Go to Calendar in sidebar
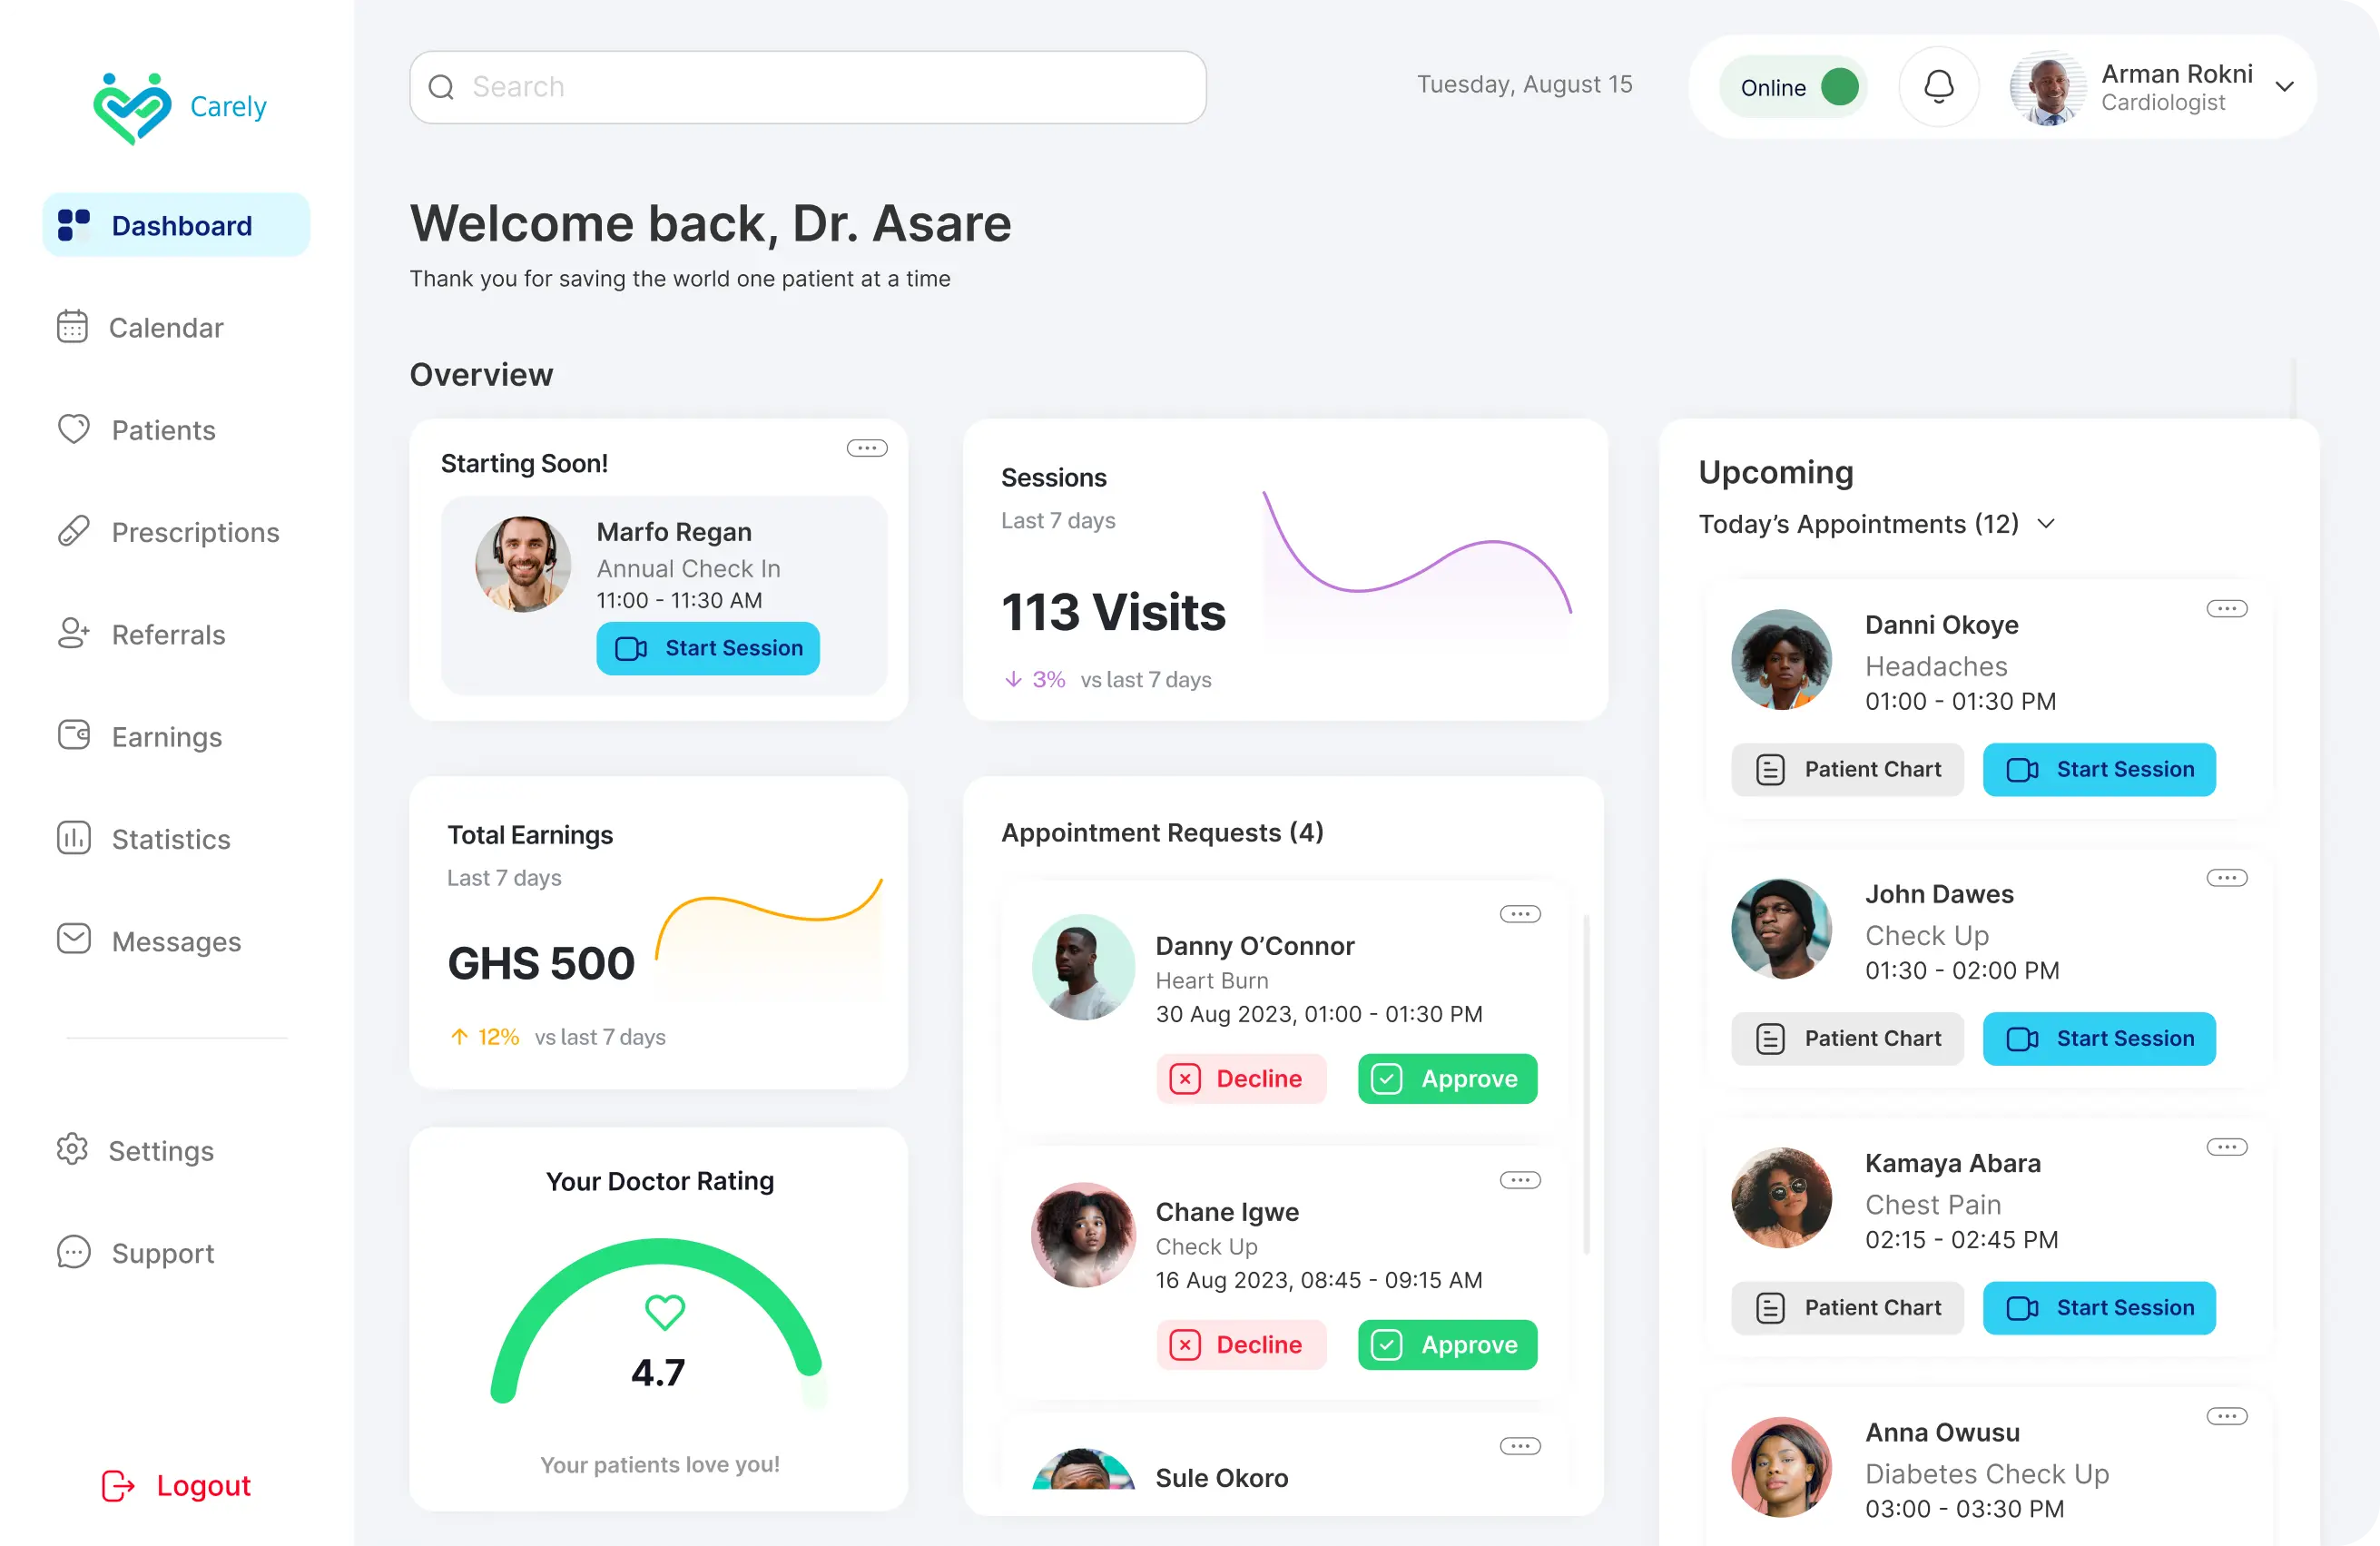The width and height of the screenshot is (2380, 1546). pos(166,328)
